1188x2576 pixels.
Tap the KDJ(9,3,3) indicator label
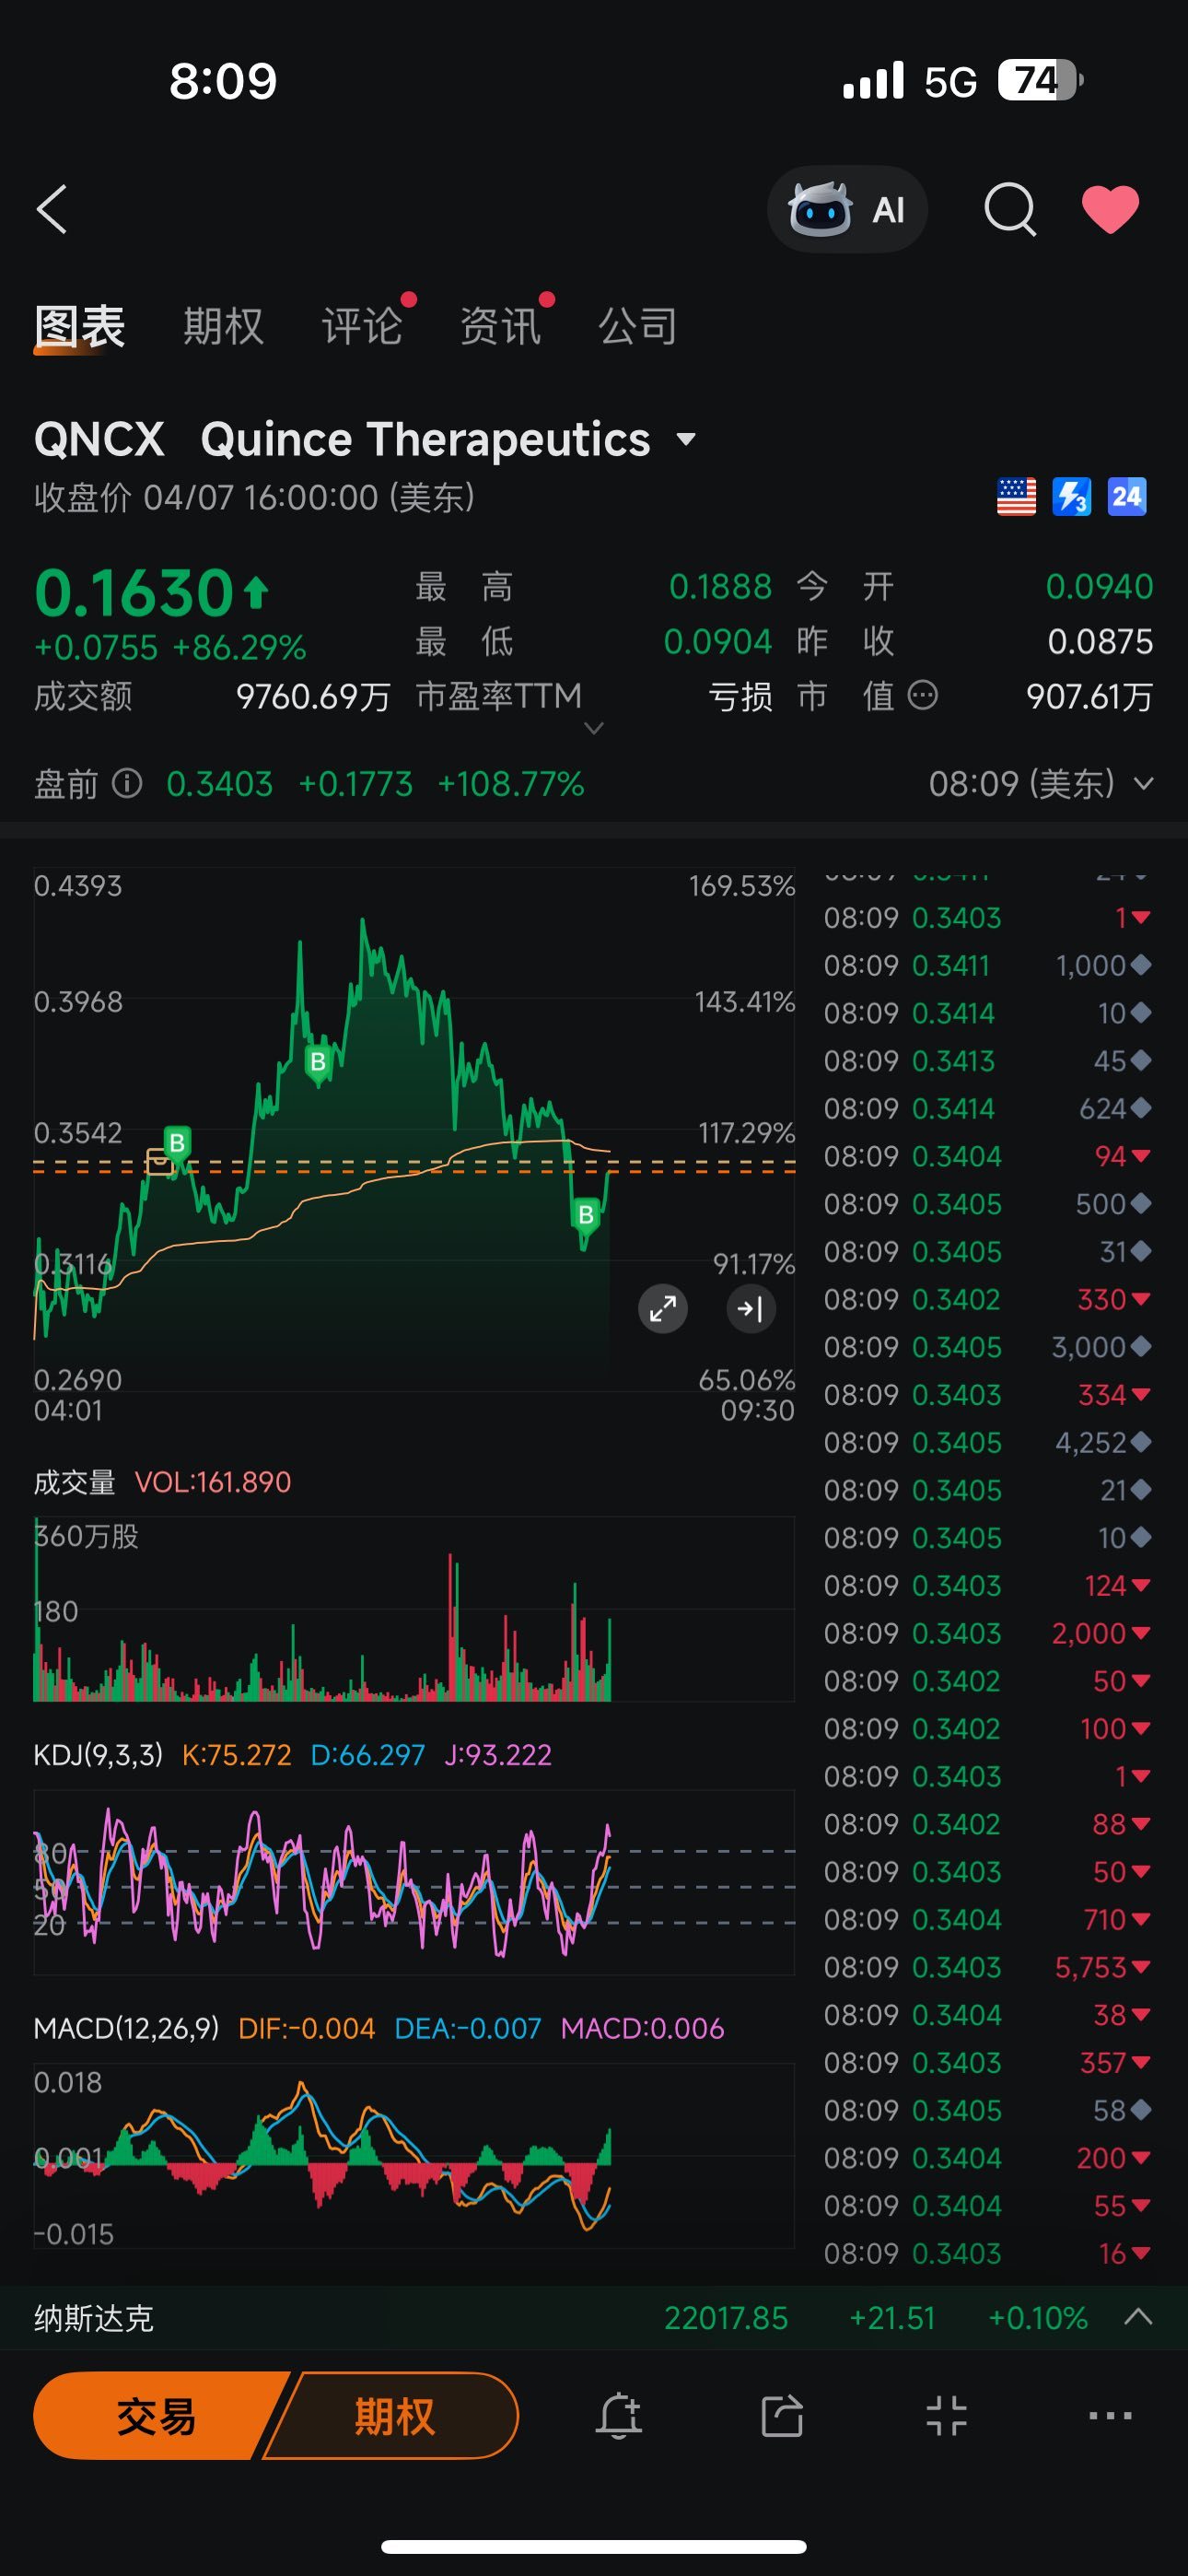pyautogui.click(x=98, y=1755)
